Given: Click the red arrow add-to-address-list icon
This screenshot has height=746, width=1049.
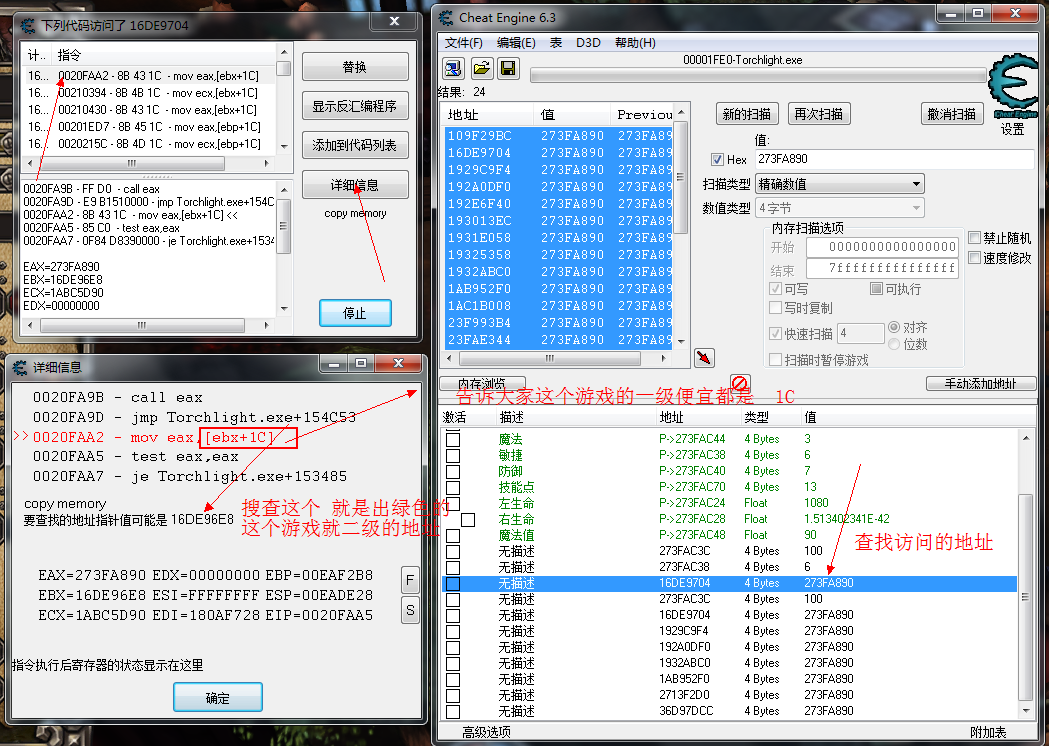Looking at the screenshot, I should [704, 358].
